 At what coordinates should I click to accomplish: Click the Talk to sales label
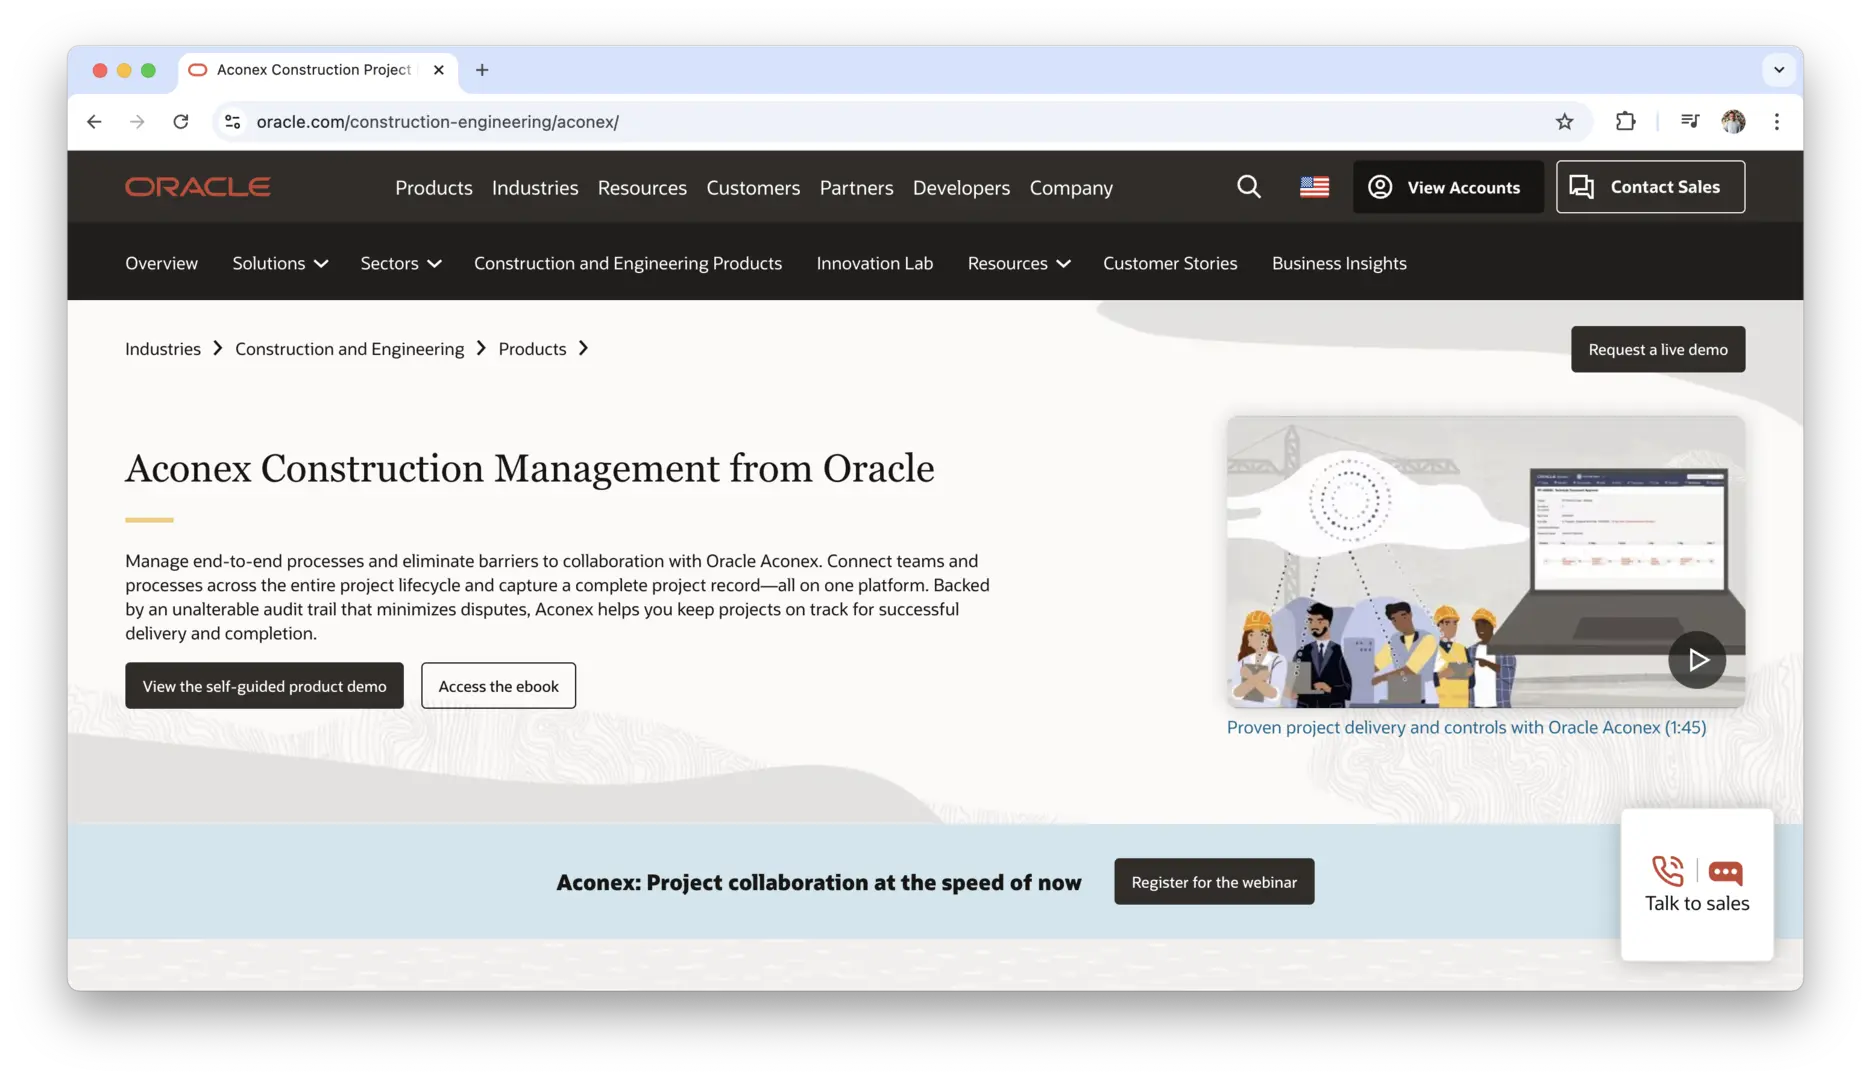pos(1697,904)
